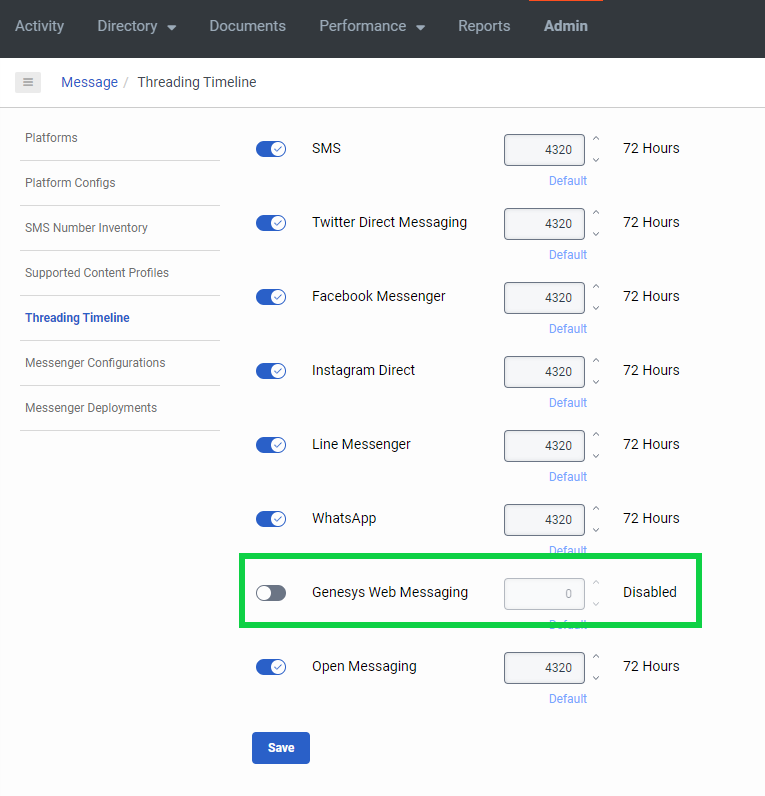Turn off the WhatsApp threading toggle
The width and height of the screenshot is (765, 796).
tap(271, 519)
